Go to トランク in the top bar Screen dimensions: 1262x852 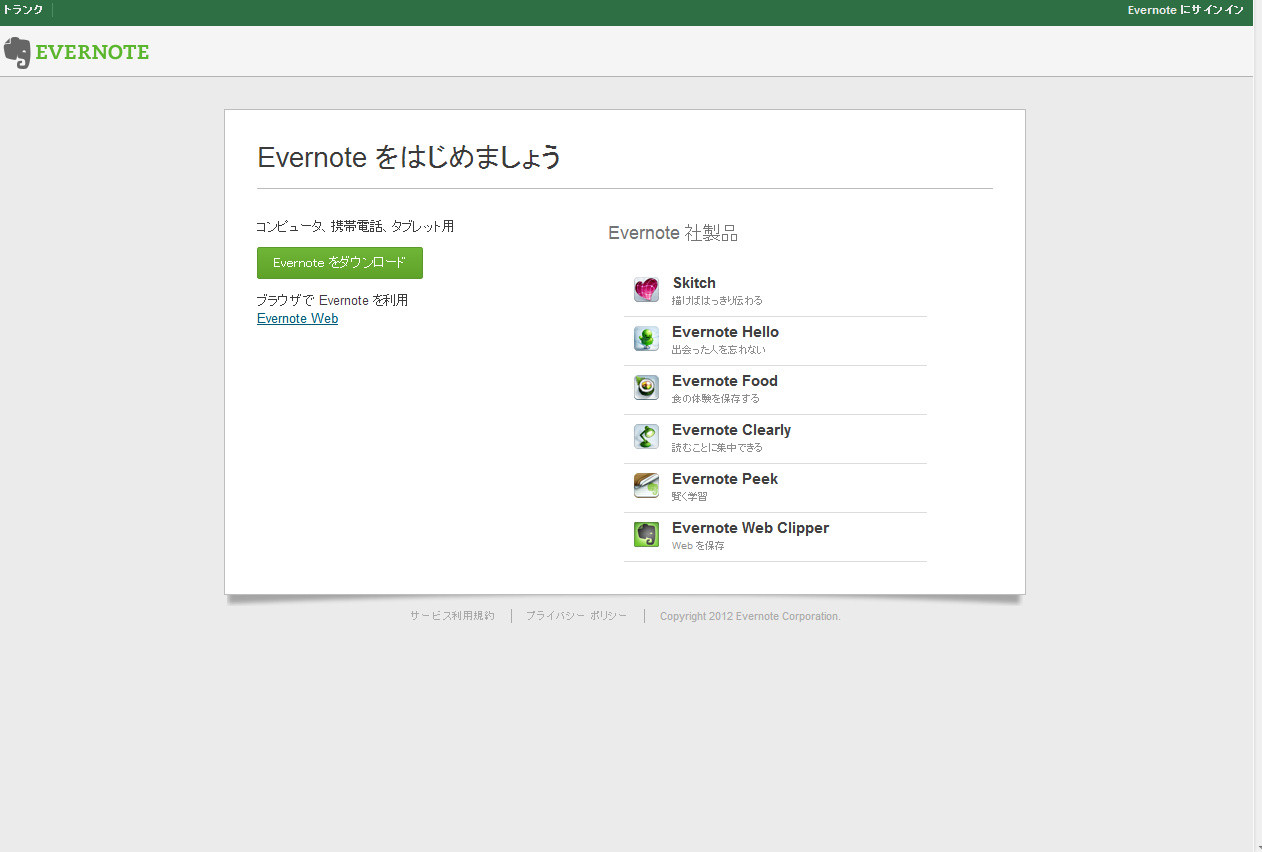(x=24, y=10)
